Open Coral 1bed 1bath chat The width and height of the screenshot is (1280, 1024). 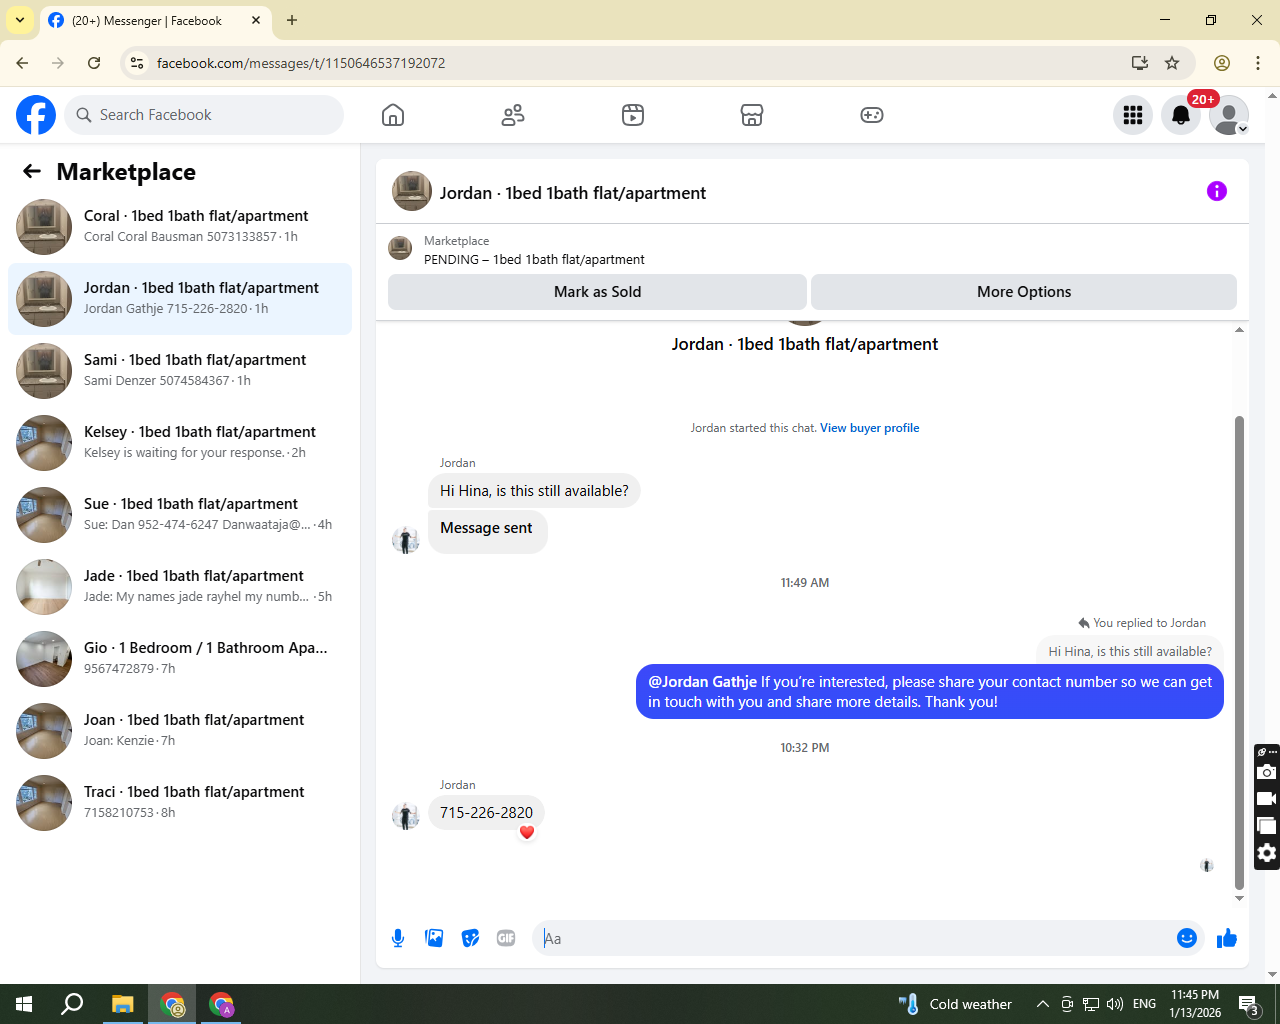click(180, 227)
